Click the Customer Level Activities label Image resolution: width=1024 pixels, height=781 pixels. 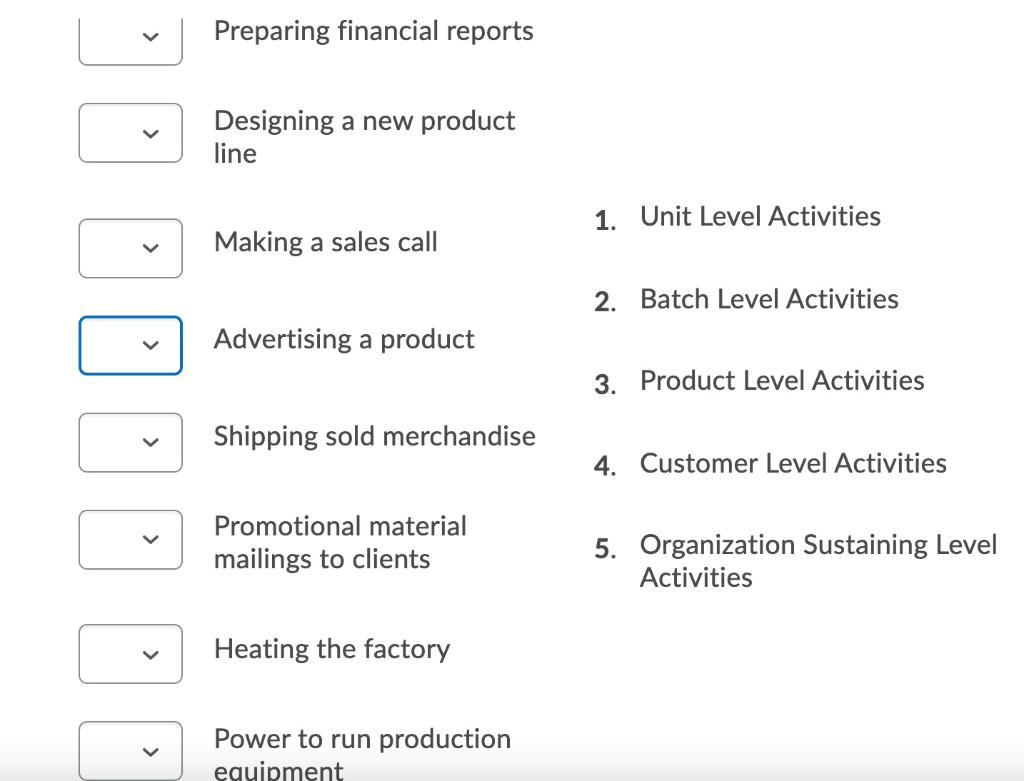point(793,463)
